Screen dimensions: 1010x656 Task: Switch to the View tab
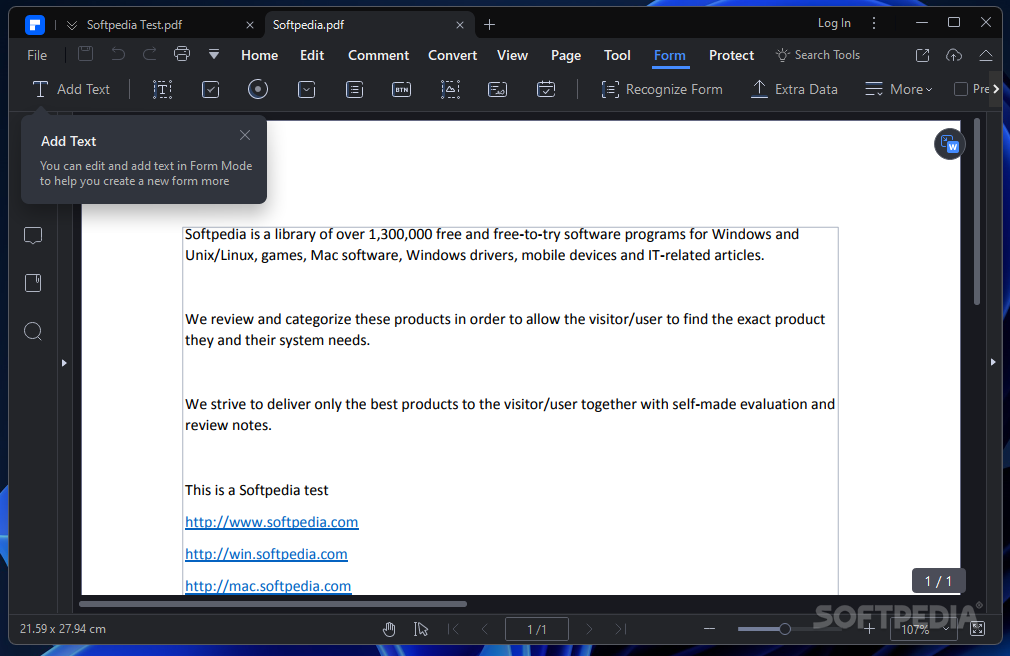[x=512, y=55]
